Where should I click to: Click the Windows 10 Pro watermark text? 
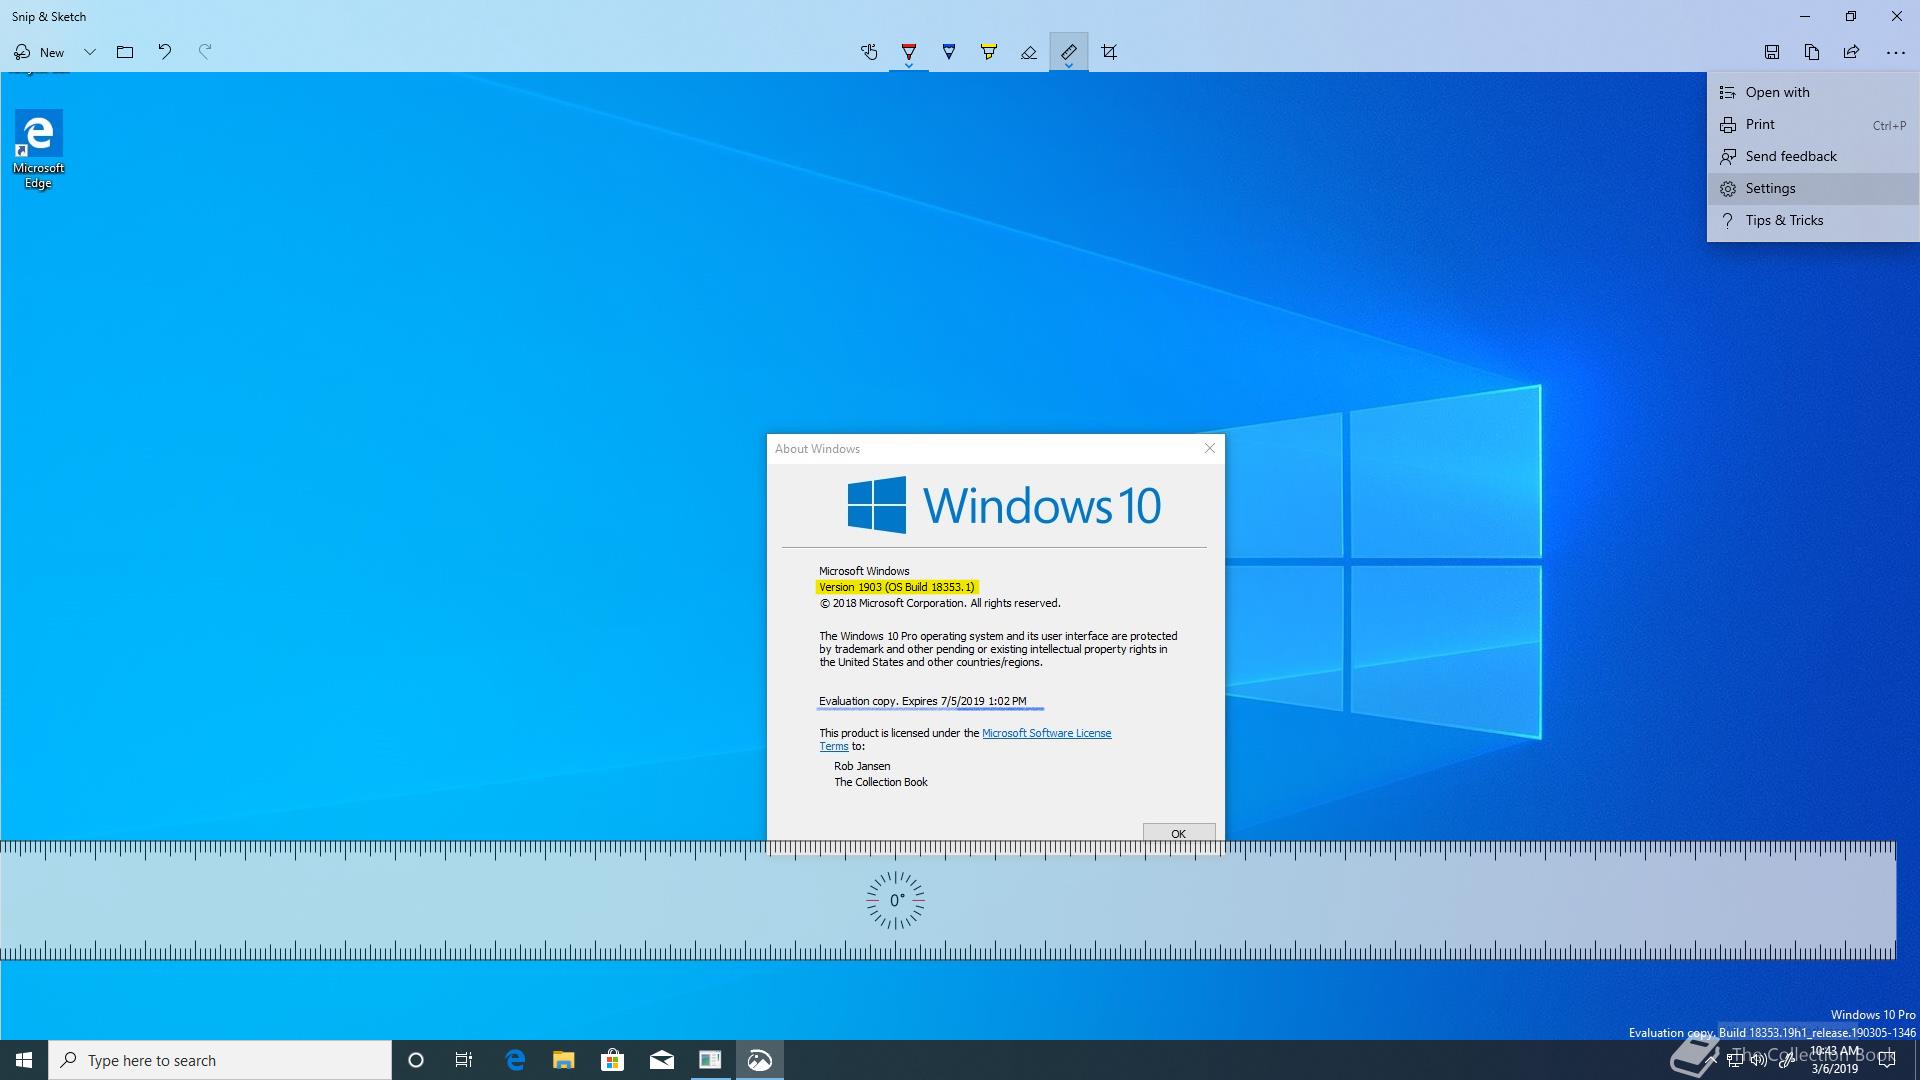1873,1015
